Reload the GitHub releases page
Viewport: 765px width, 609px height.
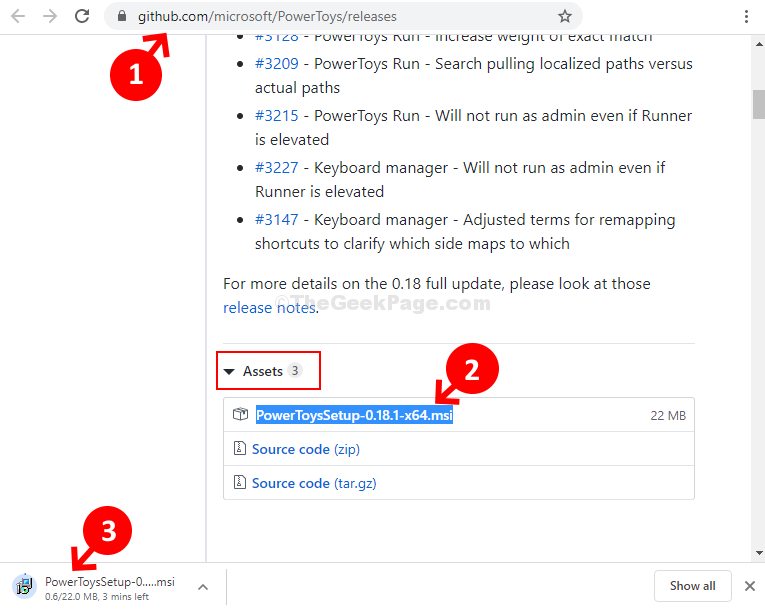point(82,16)
